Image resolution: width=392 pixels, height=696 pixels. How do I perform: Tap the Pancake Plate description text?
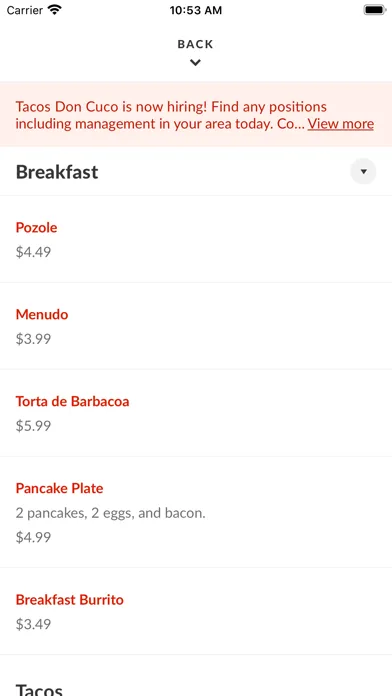(111, 514)
